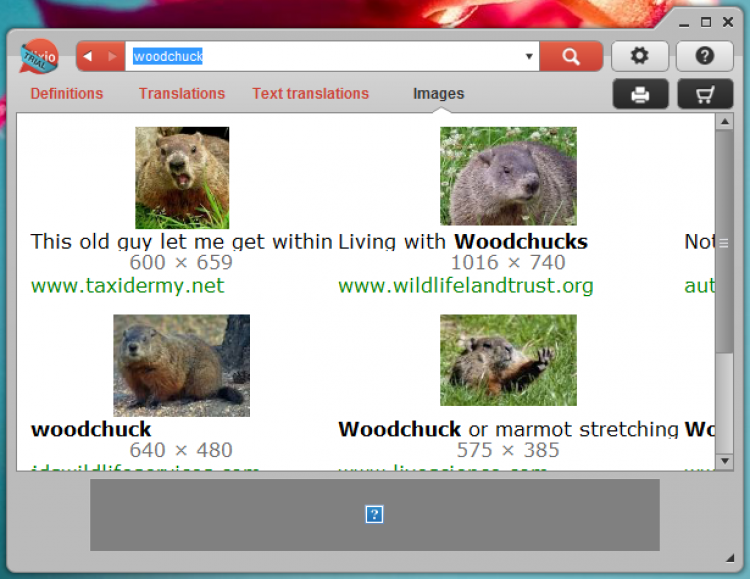Click the scrollbar up arrow

pyautogui.click(x=725, y=122)
